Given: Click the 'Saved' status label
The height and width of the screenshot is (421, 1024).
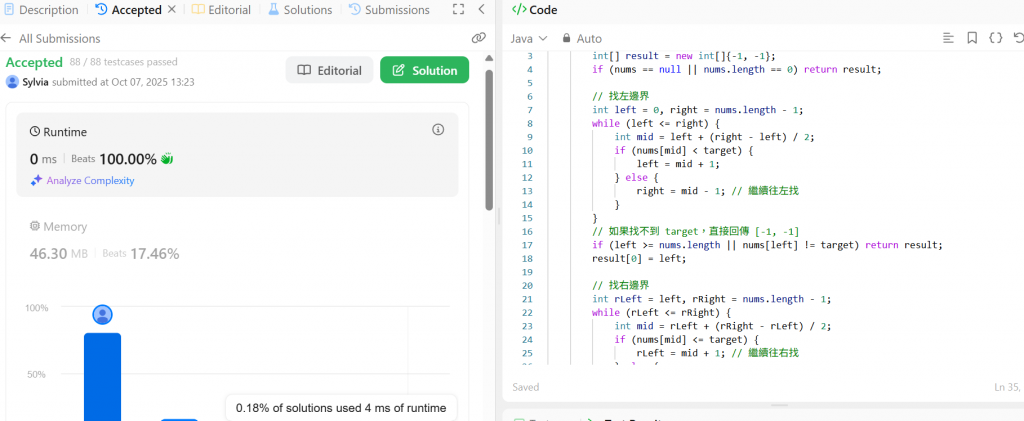Looking at the screenshot, I should click(x=526, y=387).
